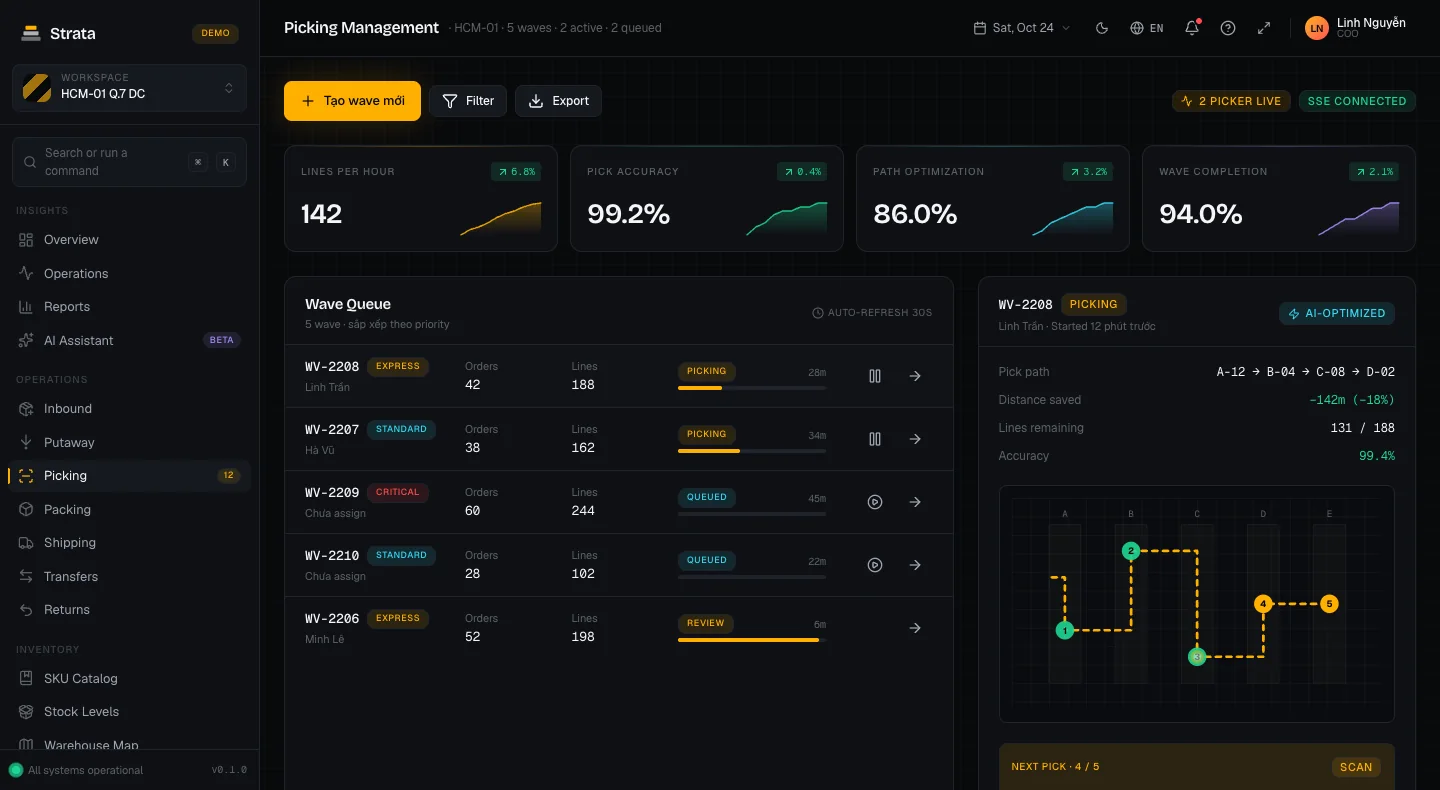Click the Tạo wave mới button

[x=352, y=101]
